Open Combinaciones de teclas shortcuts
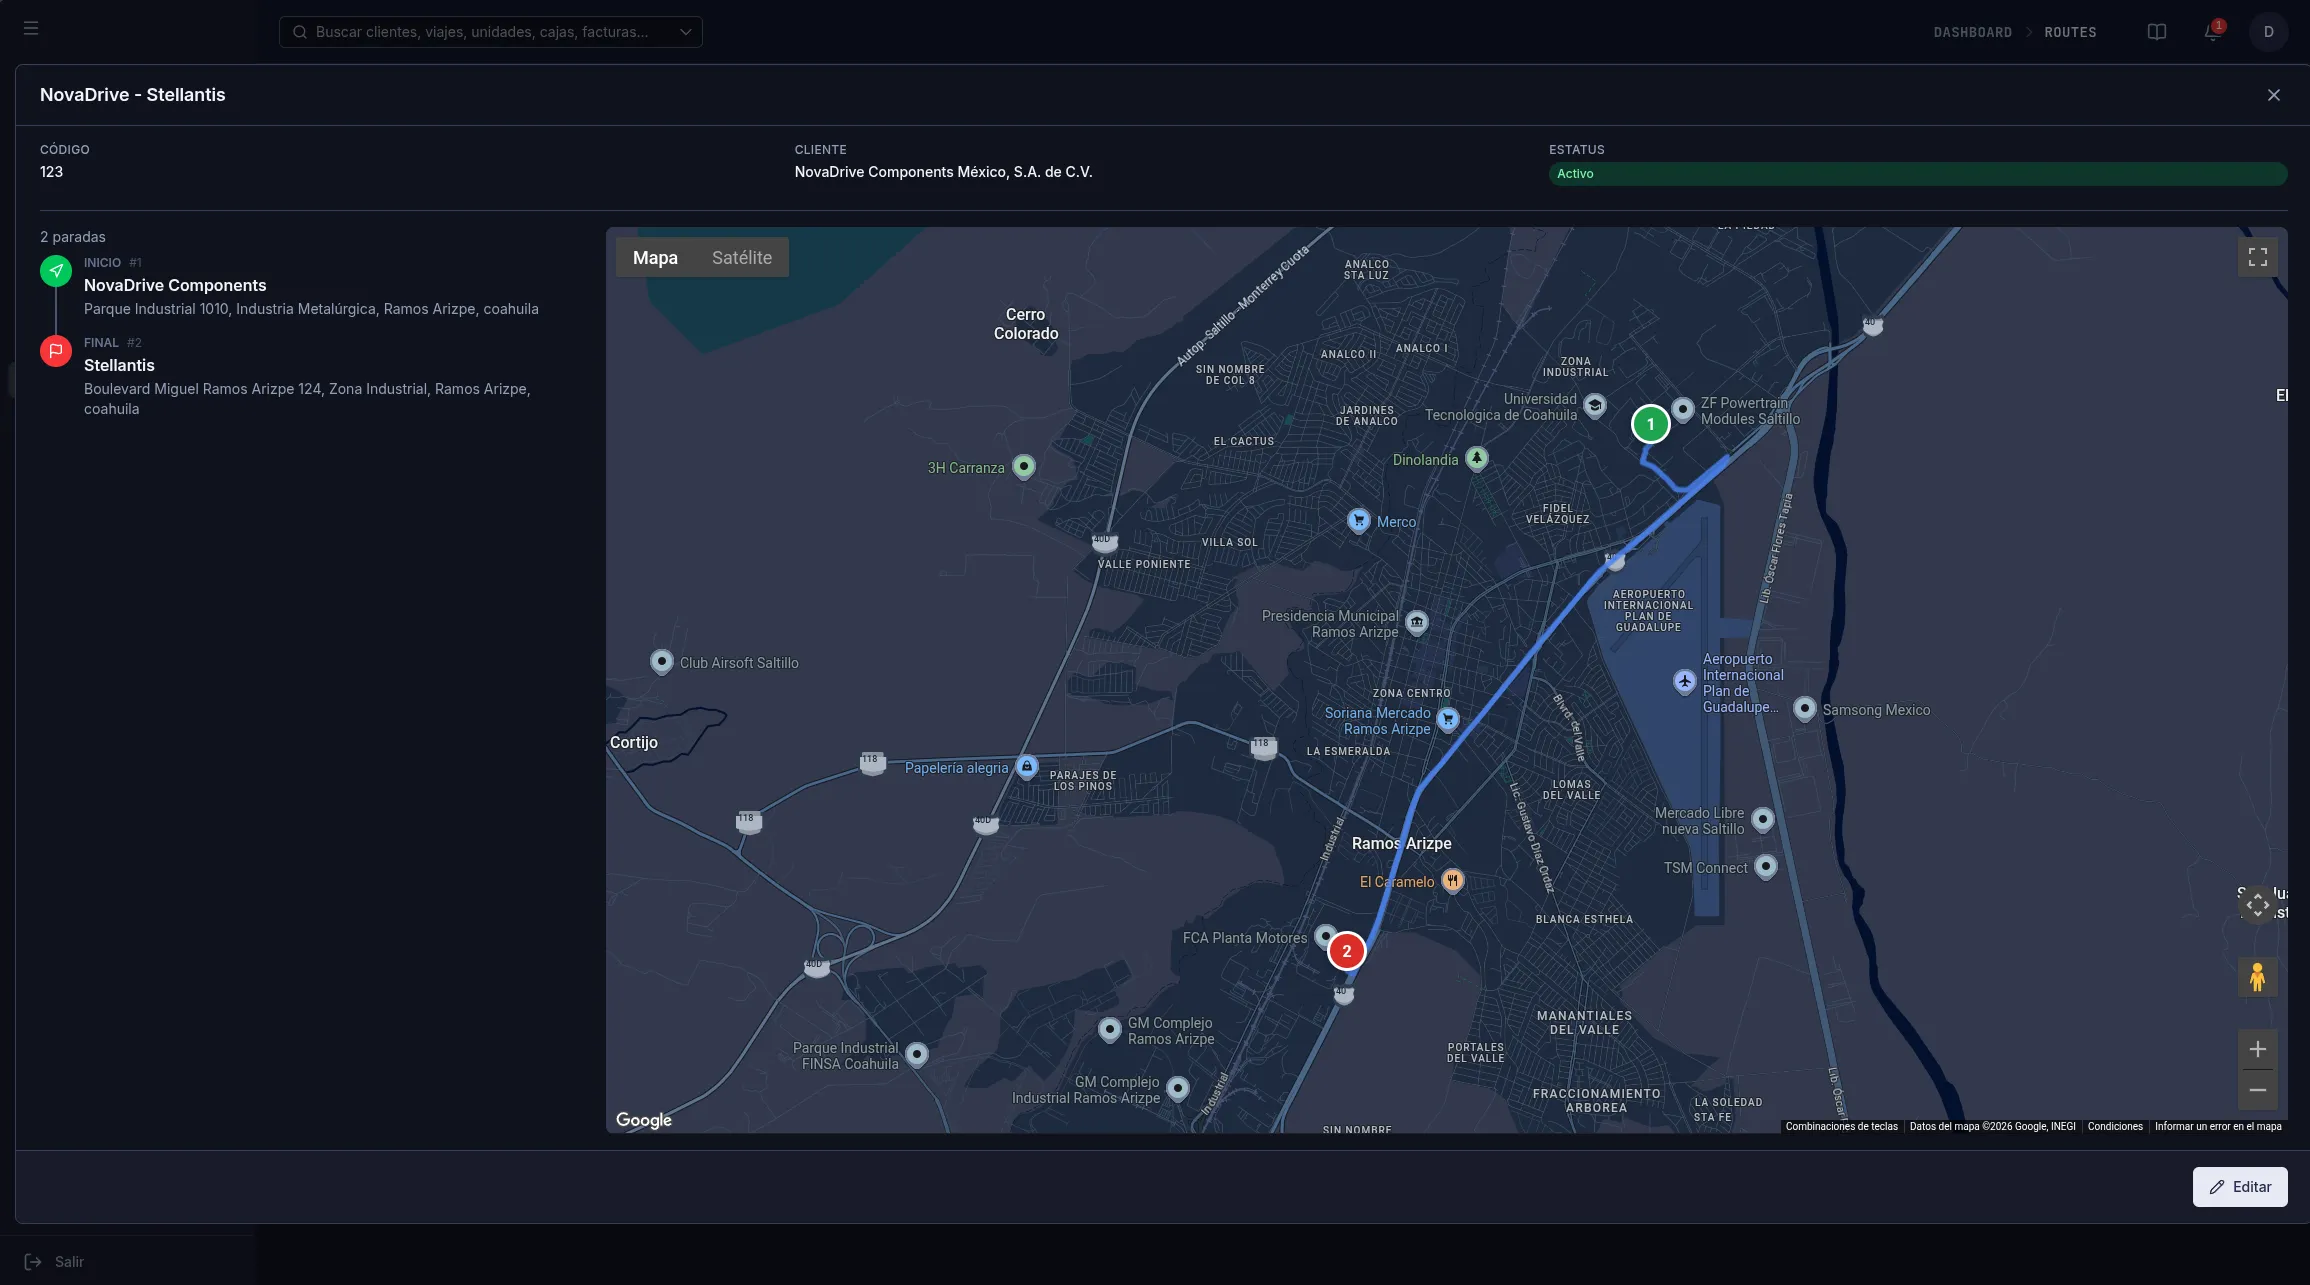The height and width of the screenshot is (1285, 2310). pyautogui.click(x=1841, y=1127)
